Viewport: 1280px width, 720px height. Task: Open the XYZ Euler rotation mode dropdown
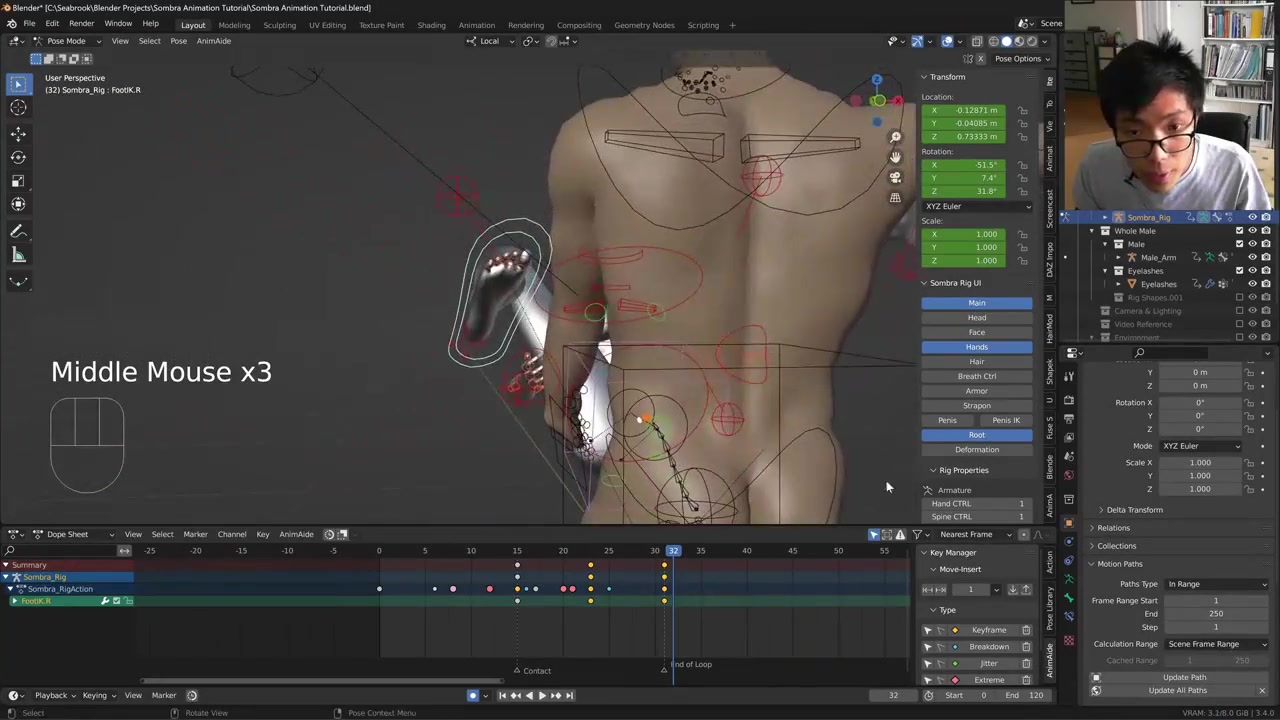976,206
